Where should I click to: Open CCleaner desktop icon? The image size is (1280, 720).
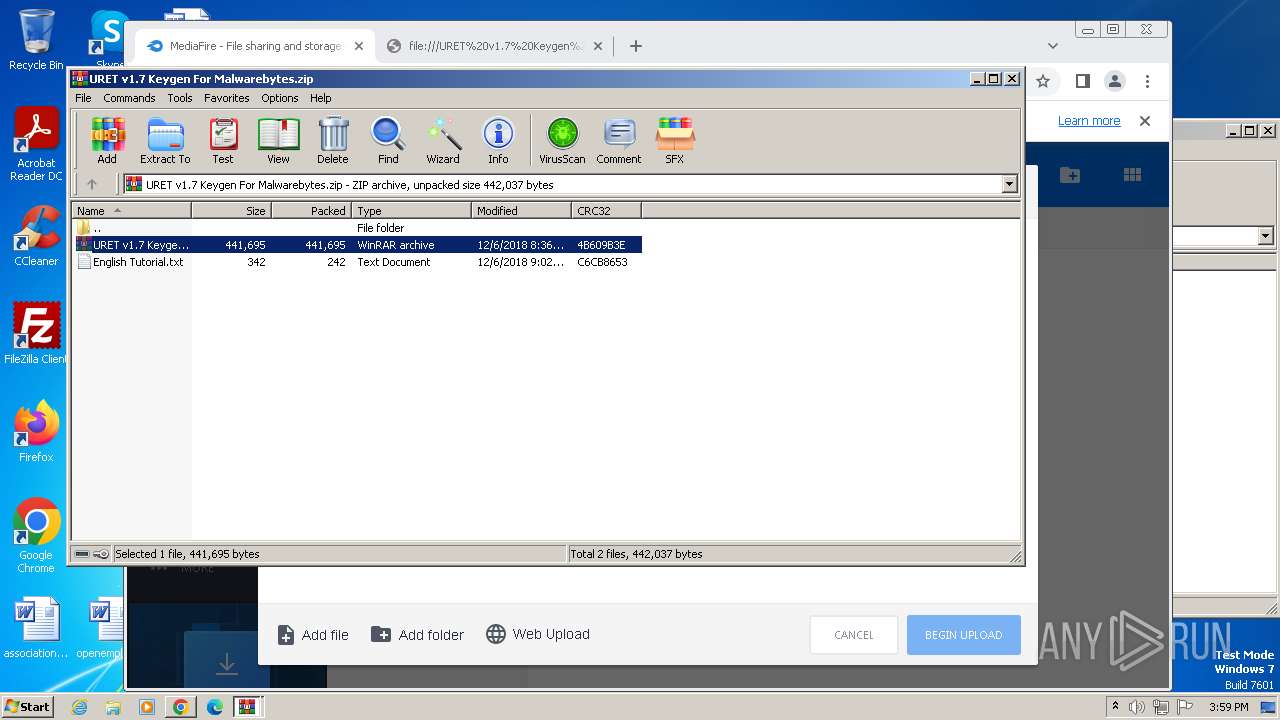click(x=36, y=236)
